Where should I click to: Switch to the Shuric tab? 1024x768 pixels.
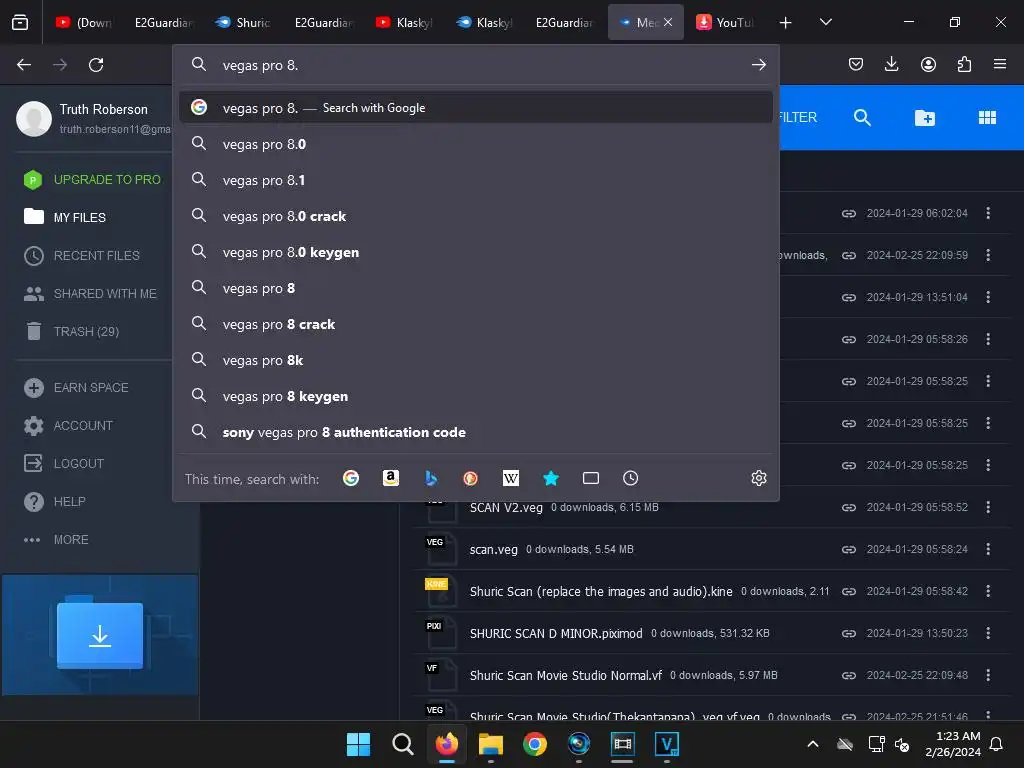[244, 22]
